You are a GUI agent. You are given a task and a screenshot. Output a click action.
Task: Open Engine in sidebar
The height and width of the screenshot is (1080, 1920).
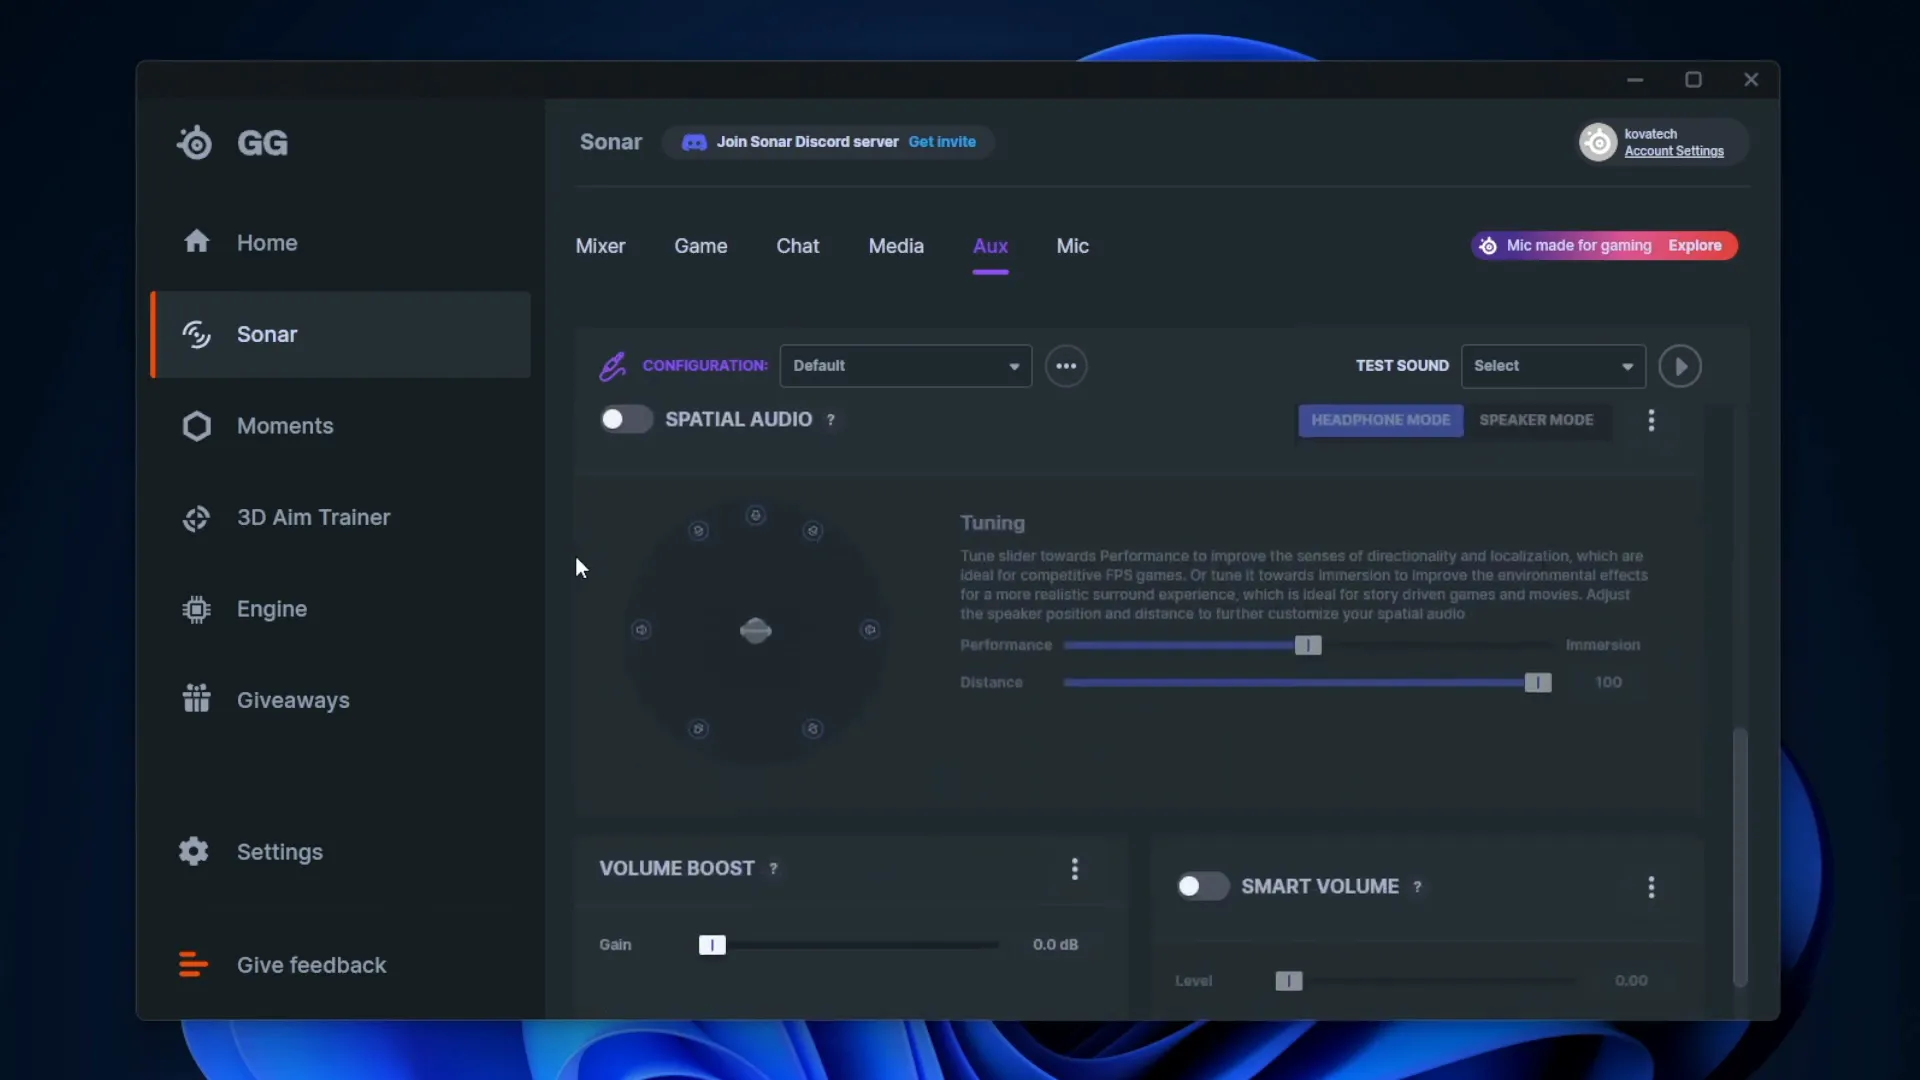point(340,609)
